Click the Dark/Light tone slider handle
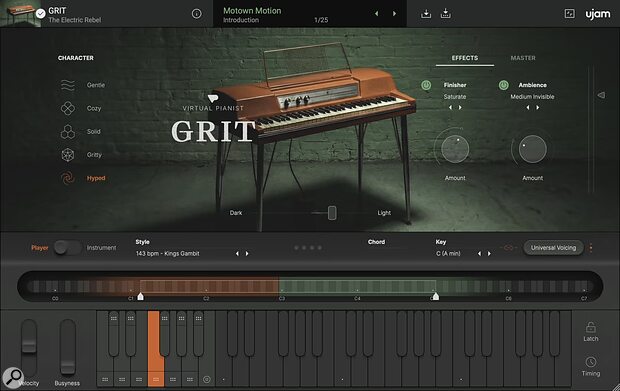The width and height of the screenshot is (620, 391). click(x=332, y=213)
